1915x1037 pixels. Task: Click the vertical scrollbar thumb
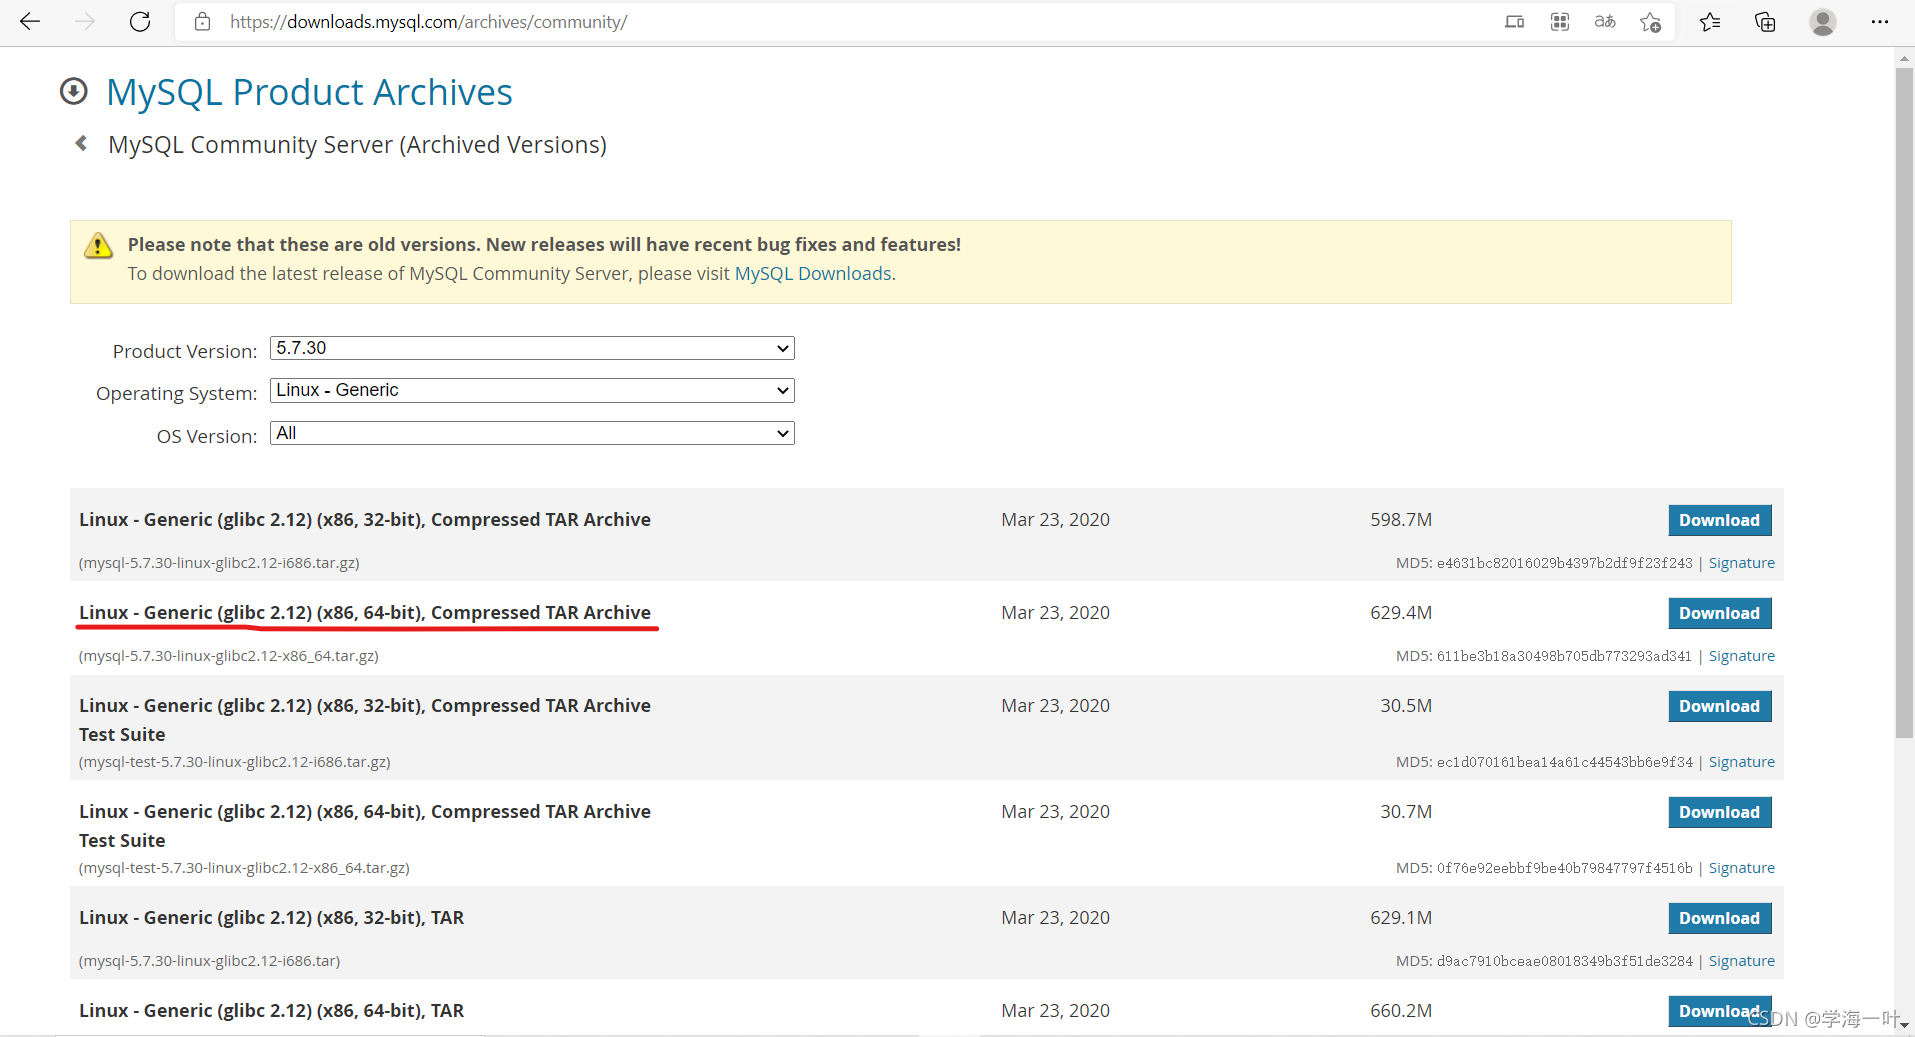pos(1904,403)
